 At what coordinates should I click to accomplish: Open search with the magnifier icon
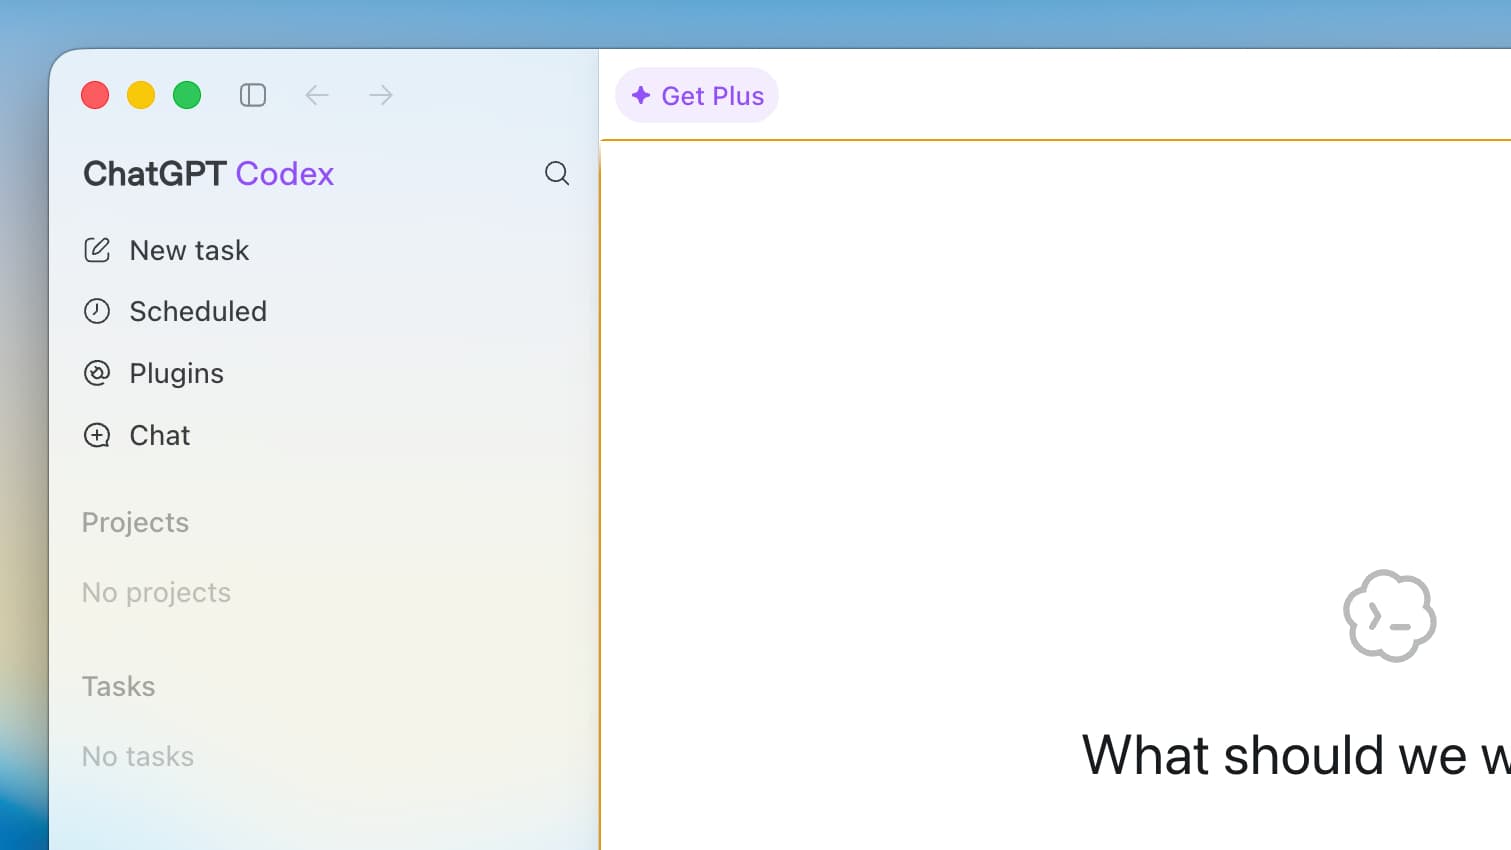(557, 173)
